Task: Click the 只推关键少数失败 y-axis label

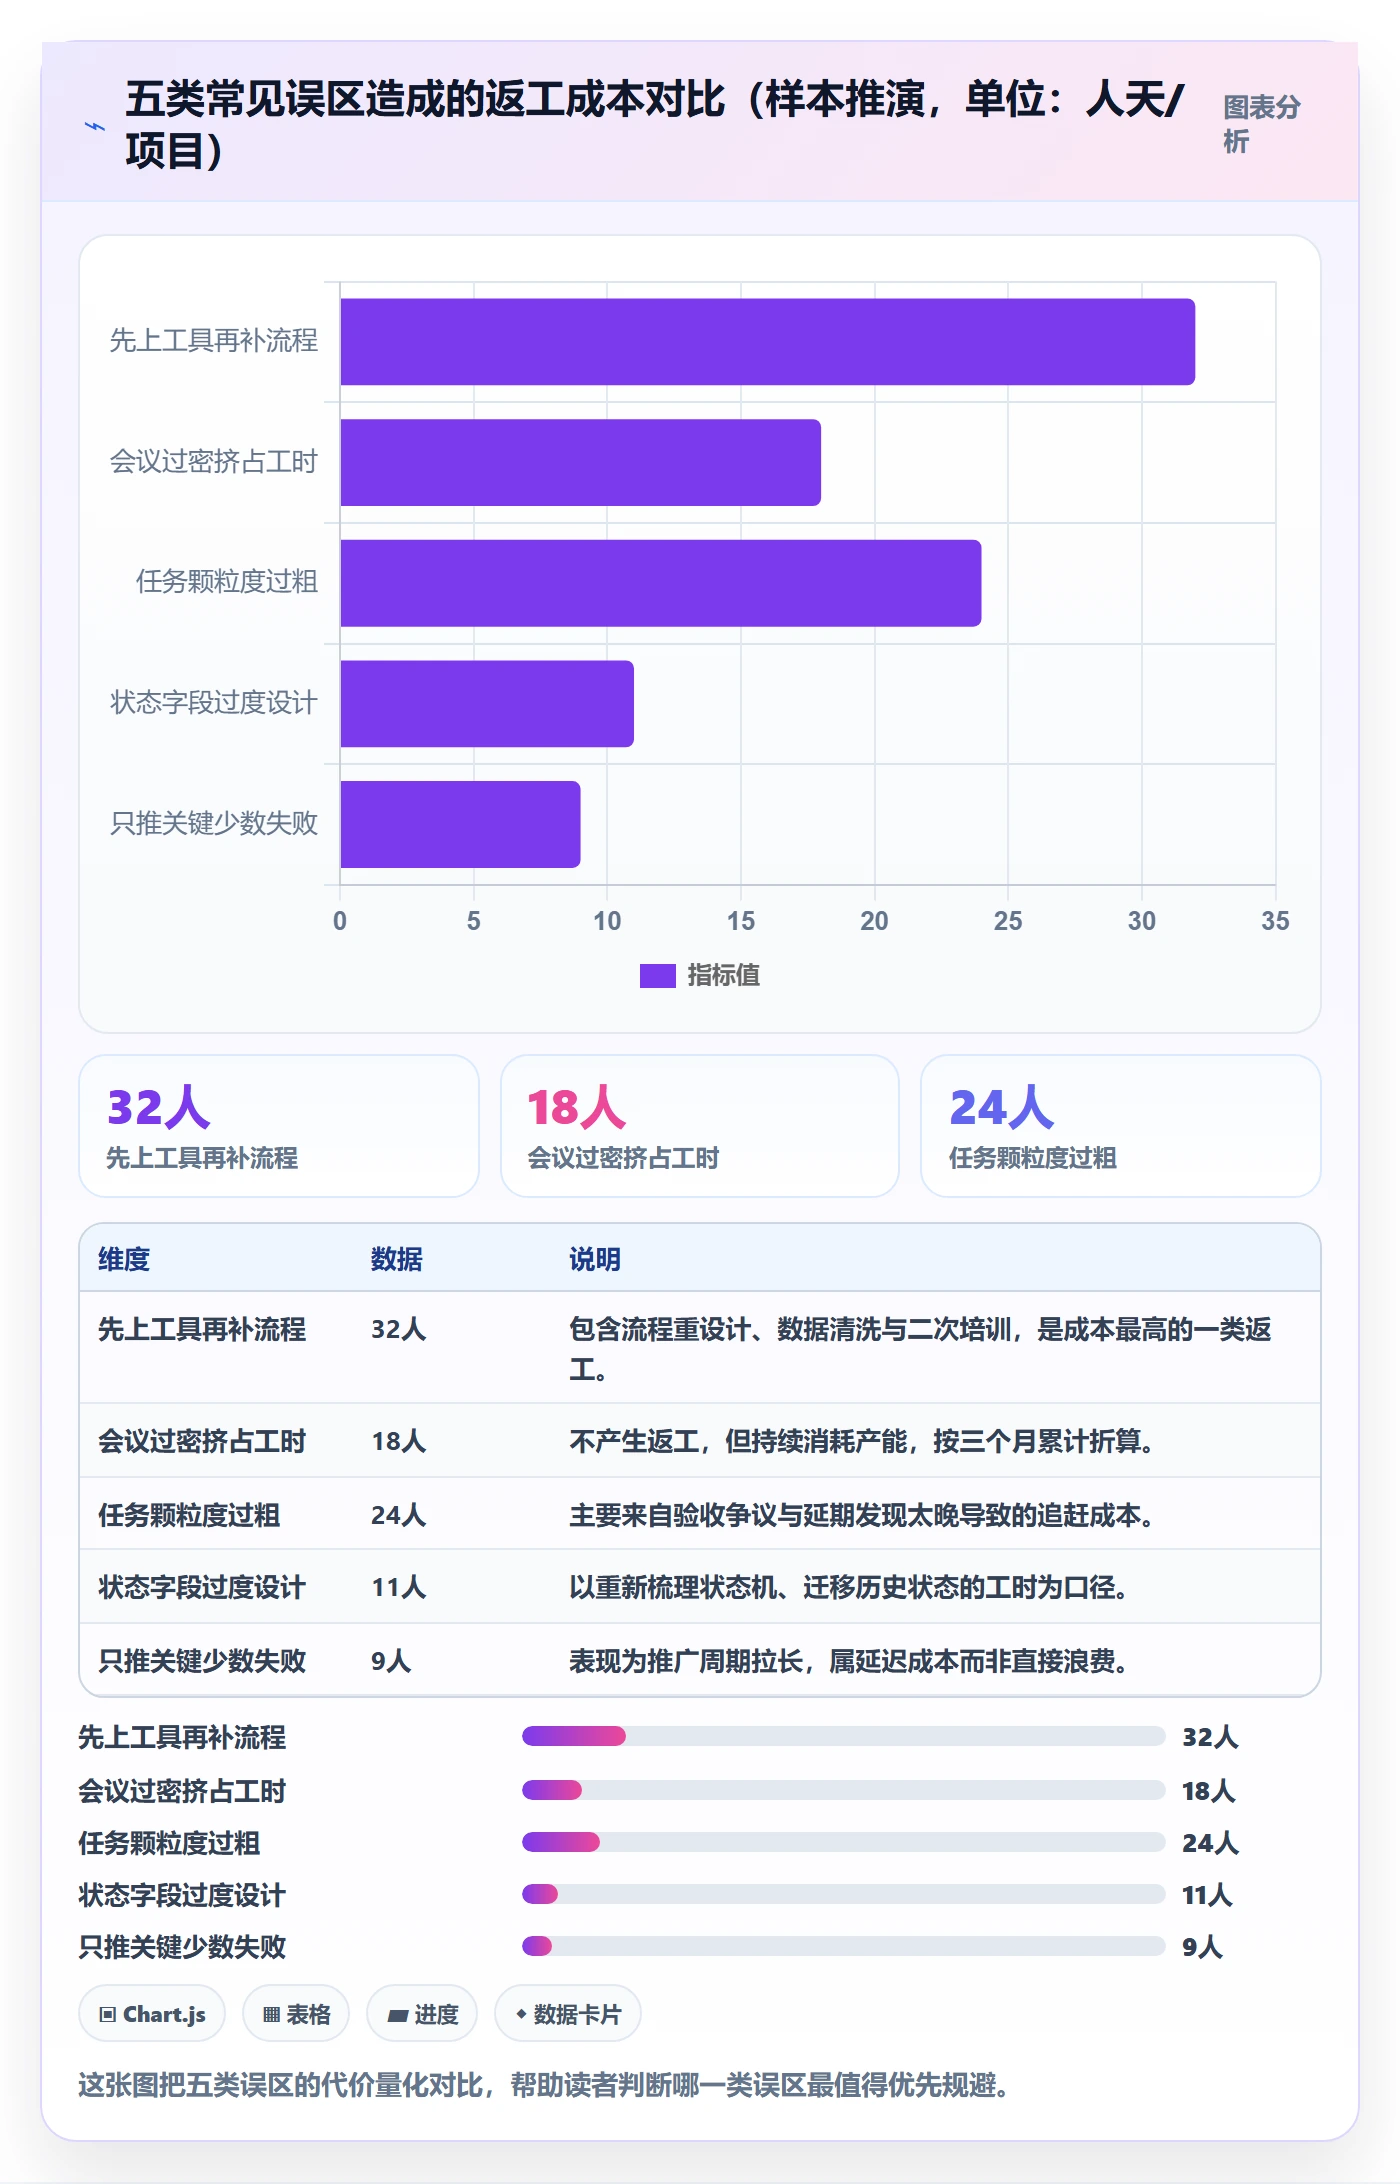Action: click(214, 823)
